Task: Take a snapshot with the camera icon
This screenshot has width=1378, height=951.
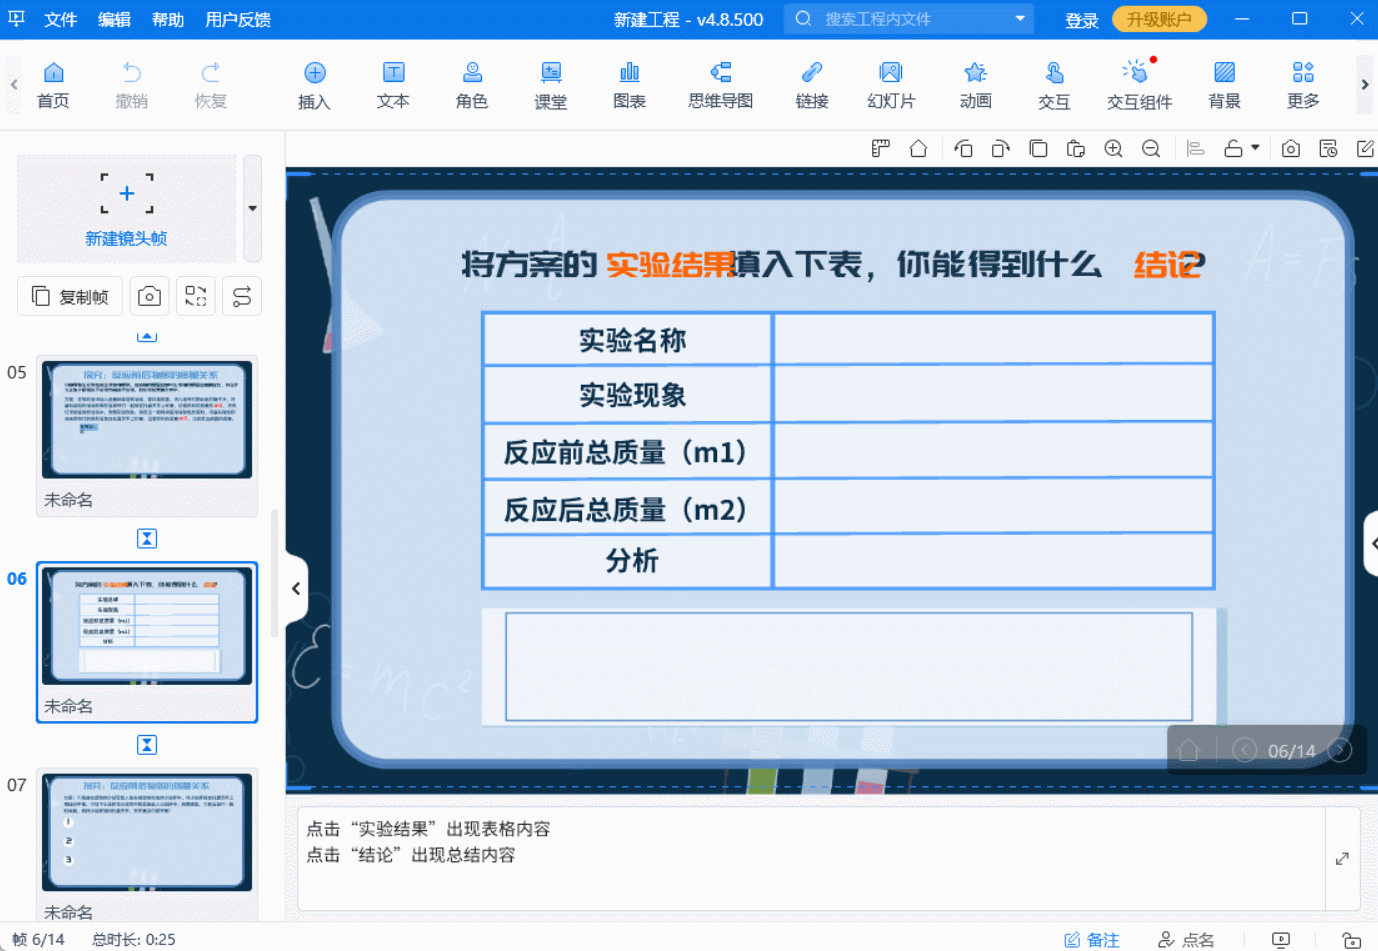Action: point(1290,148)
